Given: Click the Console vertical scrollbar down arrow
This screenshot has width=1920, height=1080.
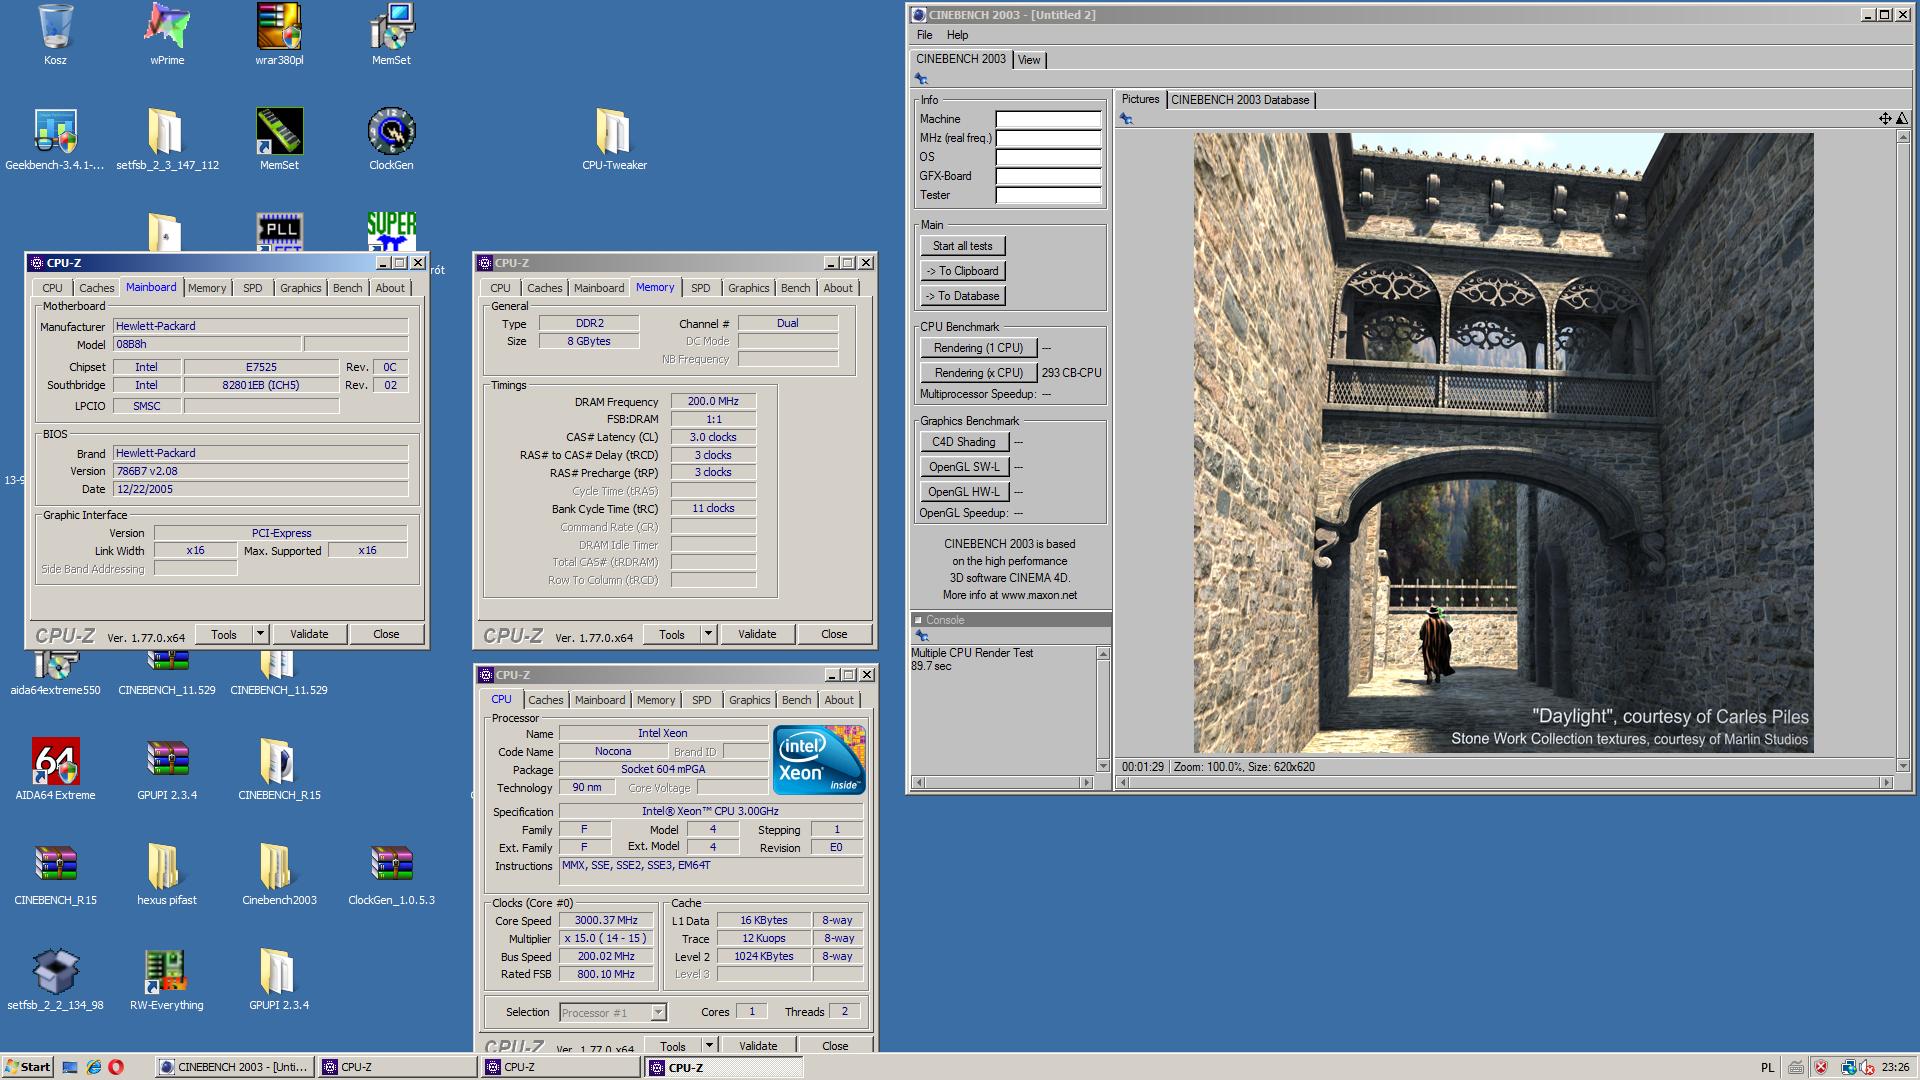Looking at the screenshot, I should tap(1103, 766).
